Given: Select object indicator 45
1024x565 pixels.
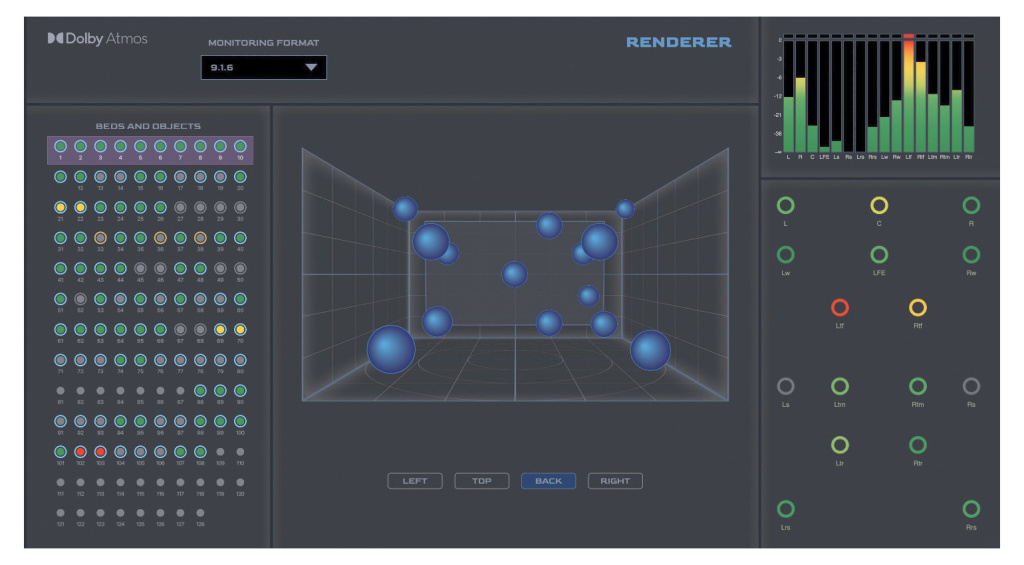Looking at the screenshot, I should 140,268.
